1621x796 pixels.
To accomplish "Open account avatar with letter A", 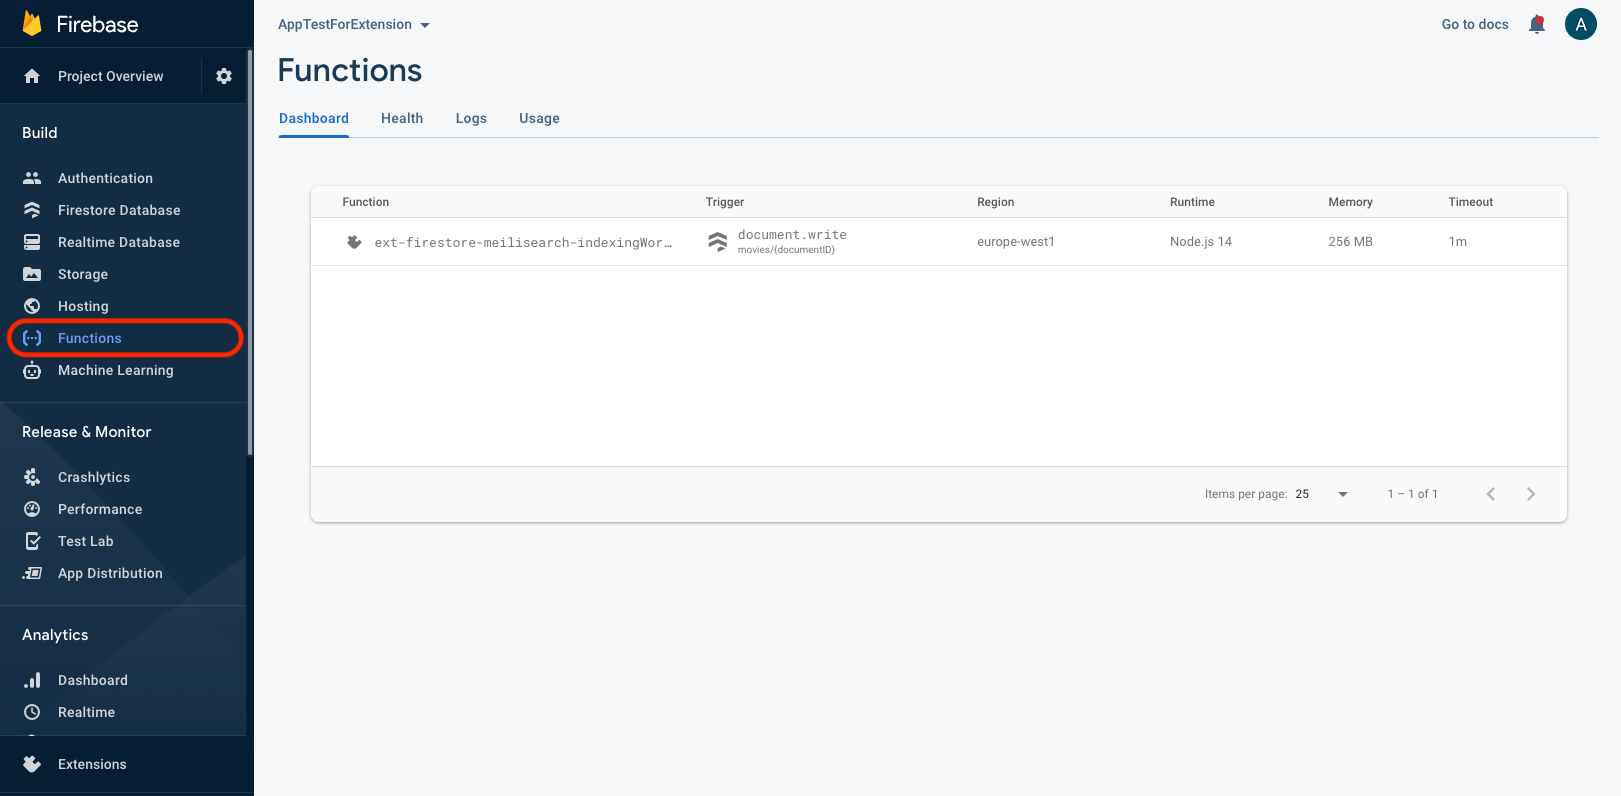I will pos(1581,24).
